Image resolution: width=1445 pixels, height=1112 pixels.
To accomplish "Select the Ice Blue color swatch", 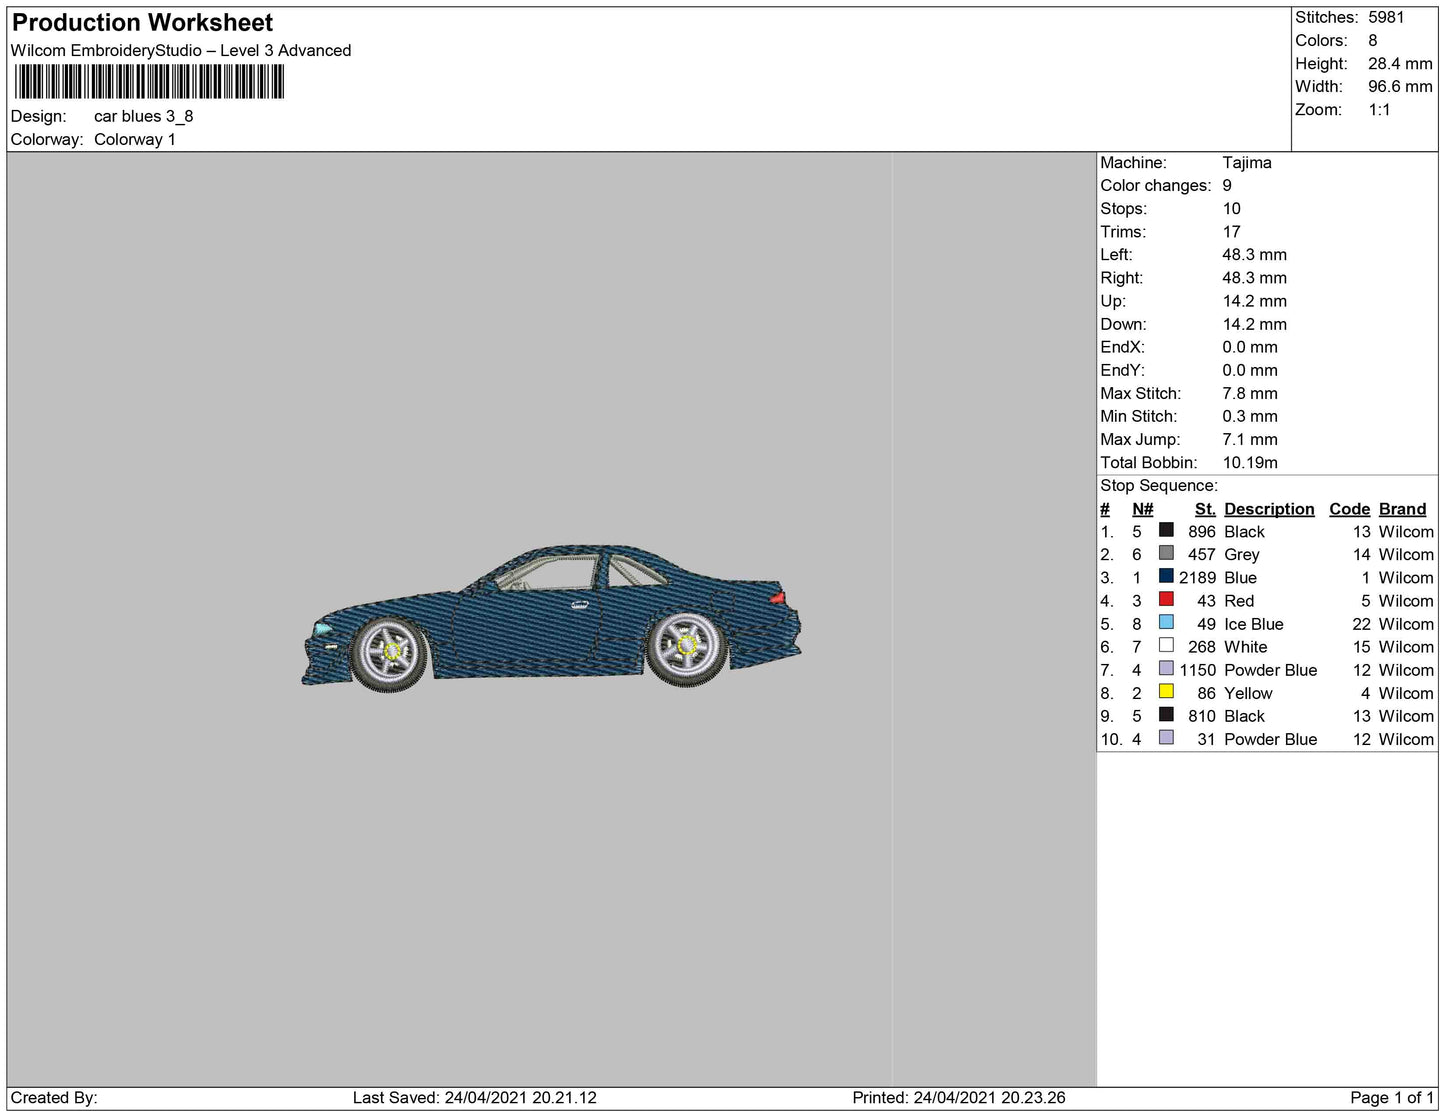I will click(x=1166, y=622).
